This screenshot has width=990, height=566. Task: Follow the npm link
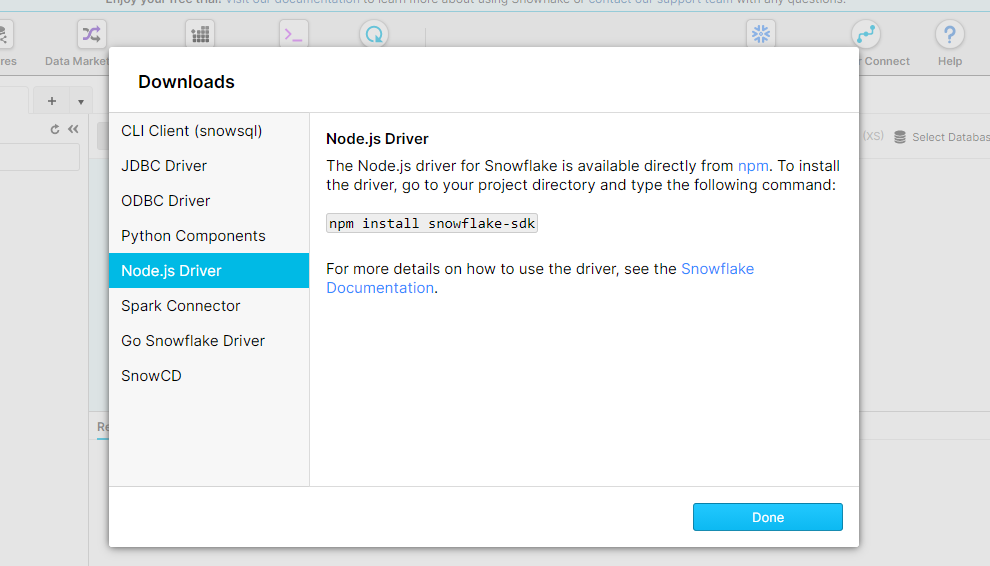753,166
